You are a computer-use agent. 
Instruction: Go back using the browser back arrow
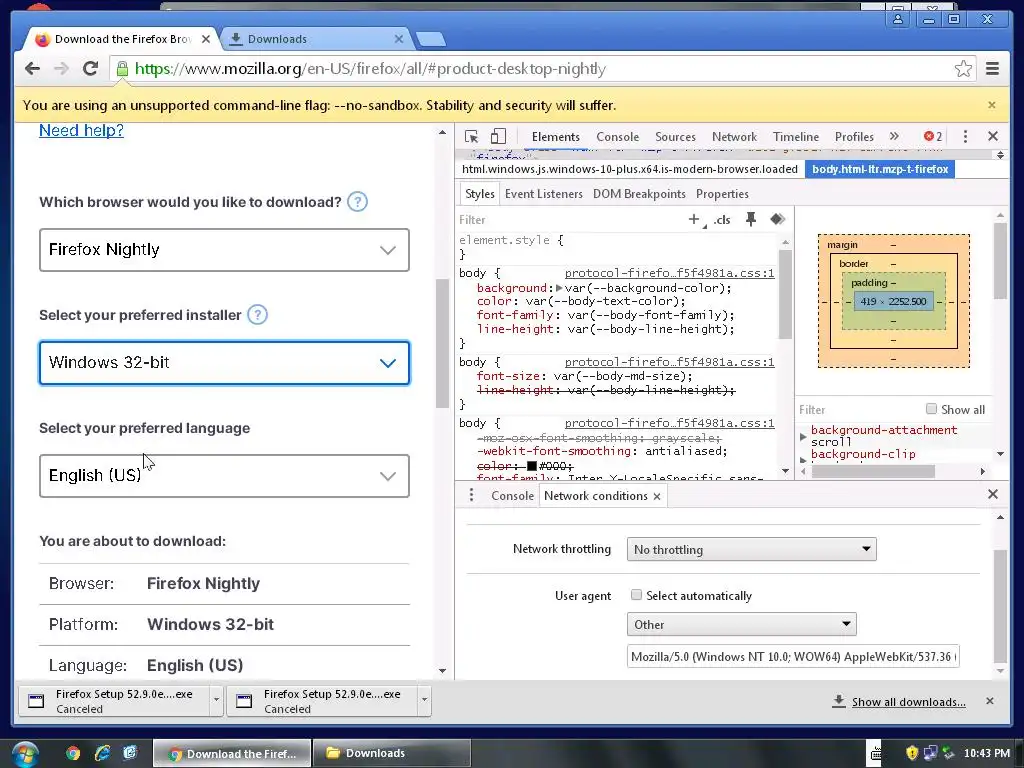point(32,69)
